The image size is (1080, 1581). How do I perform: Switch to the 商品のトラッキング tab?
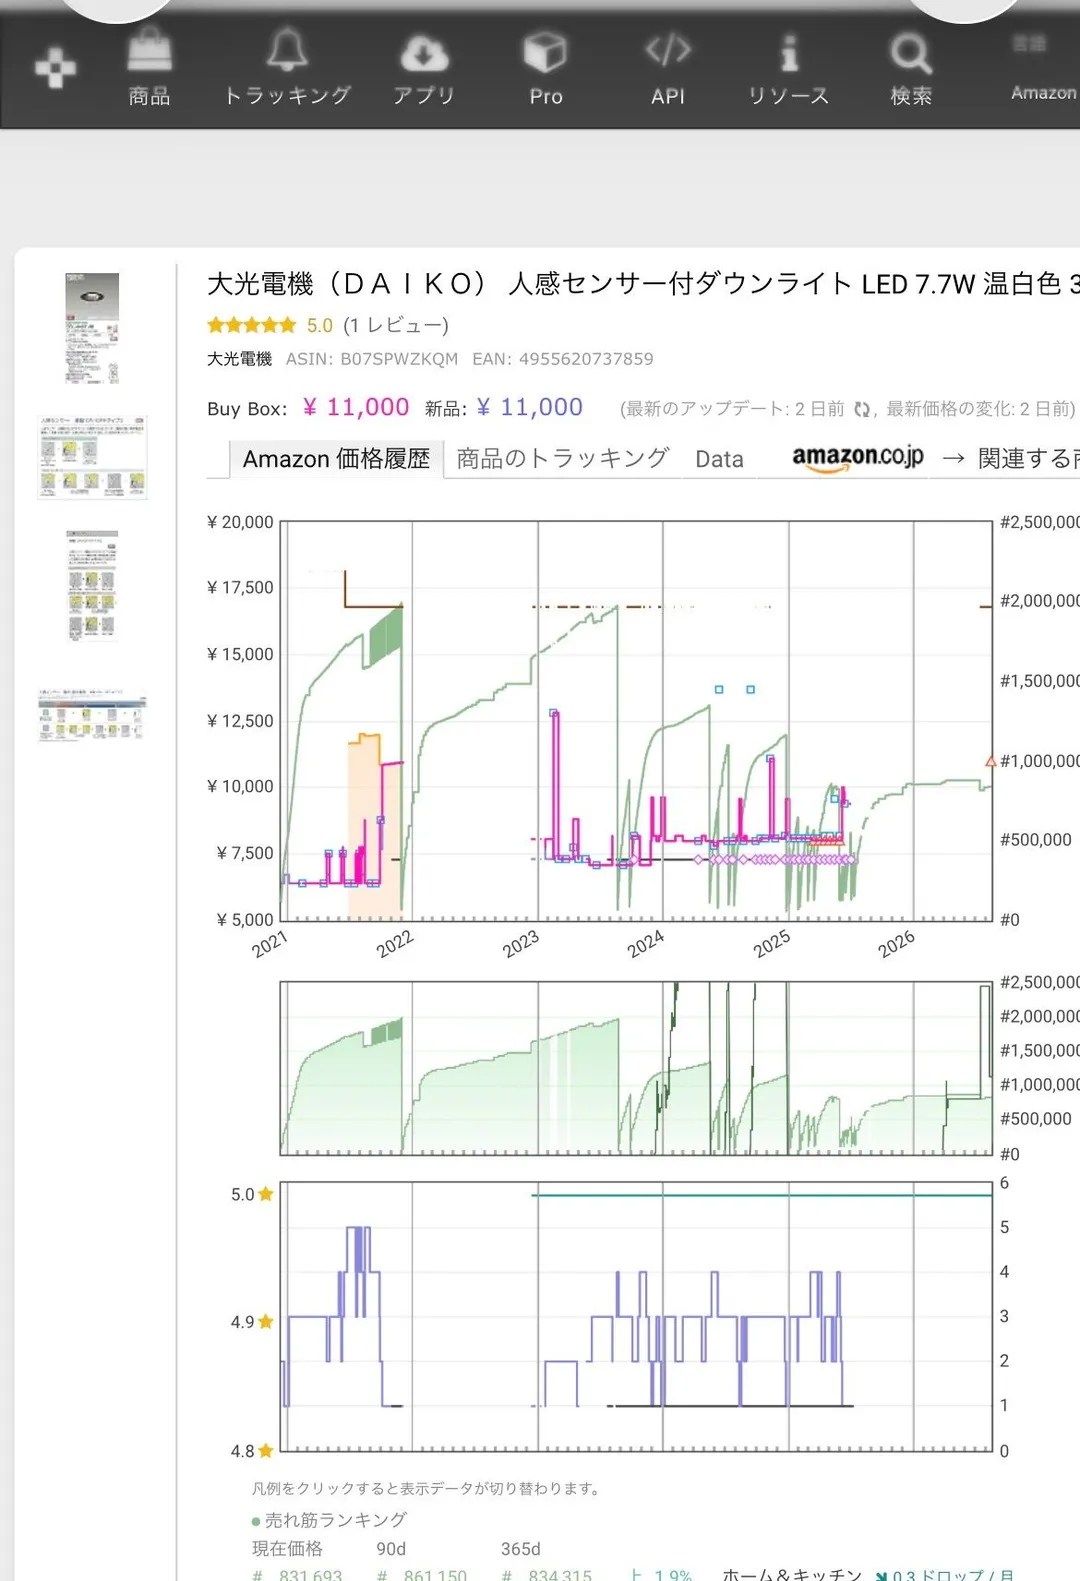pos(562,458)
